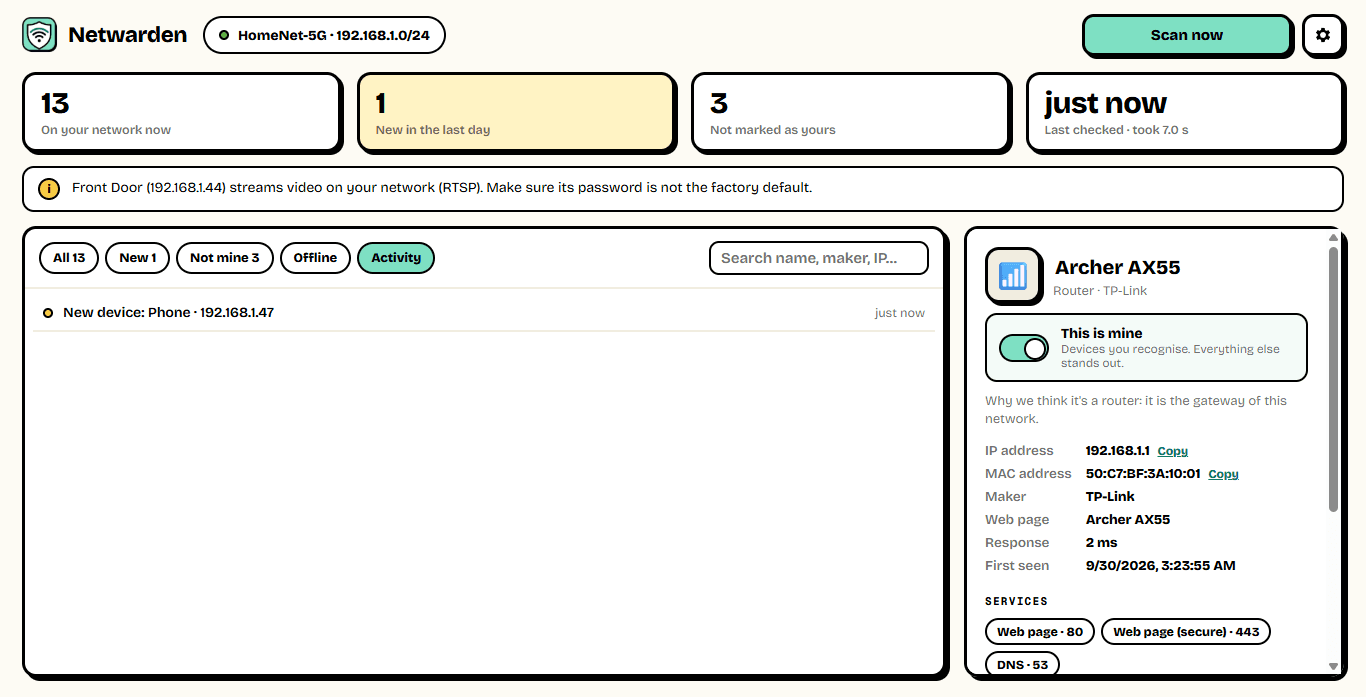The image size is (1366, 697).
Task: Click the Archer AX55 router device icon
Action: click(1013, 276)
